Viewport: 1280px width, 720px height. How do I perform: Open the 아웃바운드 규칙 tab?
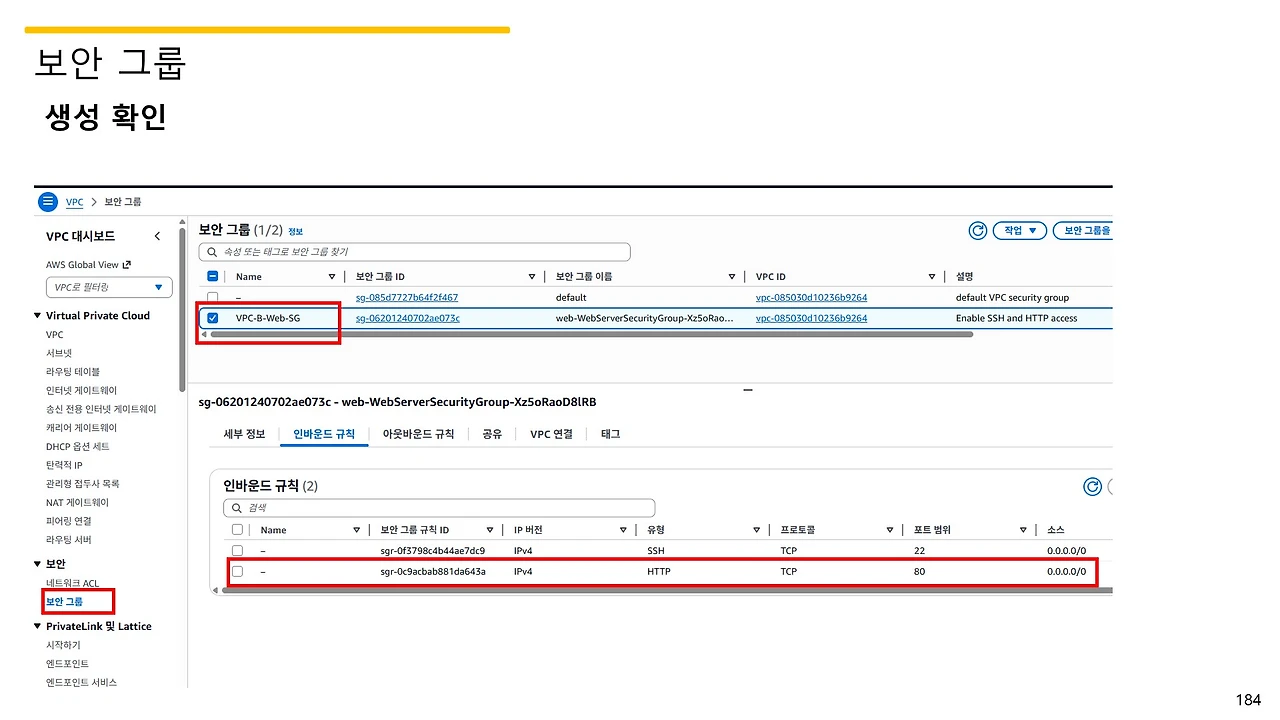[418, 434]
